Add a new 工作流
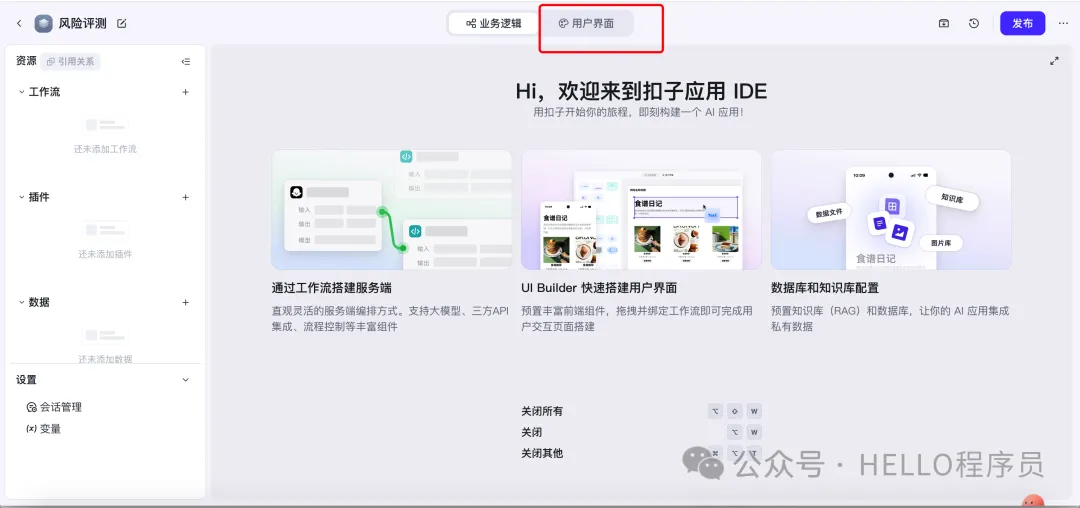Image resolution: width=1080 pixels, height=508 pixels. pyautogui.click(x=185, y=92)
